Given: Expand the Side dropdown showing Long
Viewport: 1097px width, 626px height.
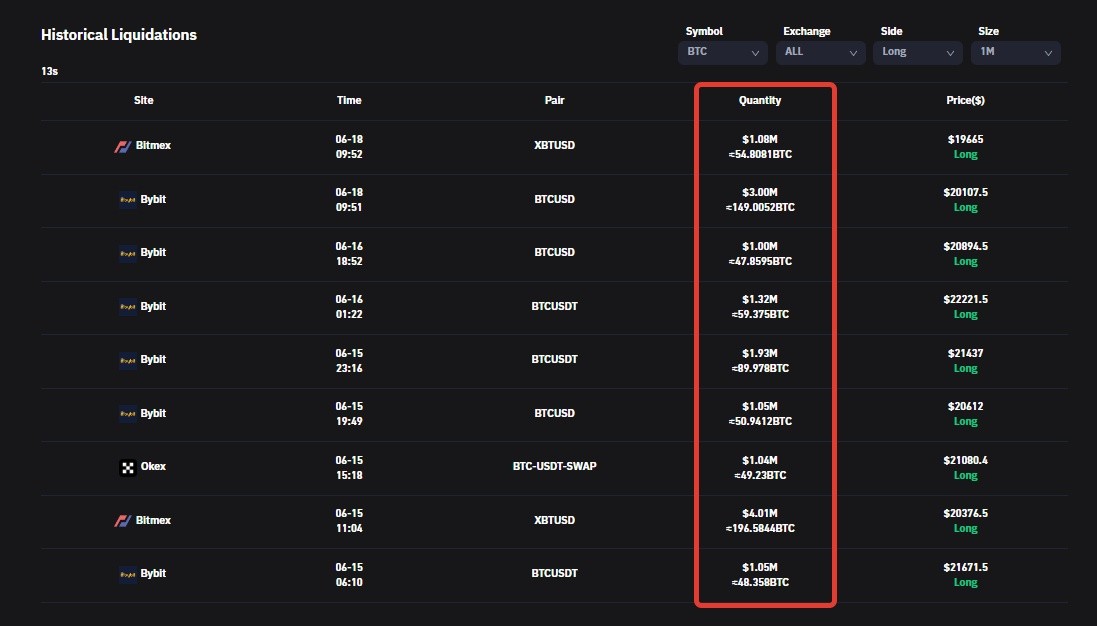Looking at the screenshot, I should (x=917, y=52).
